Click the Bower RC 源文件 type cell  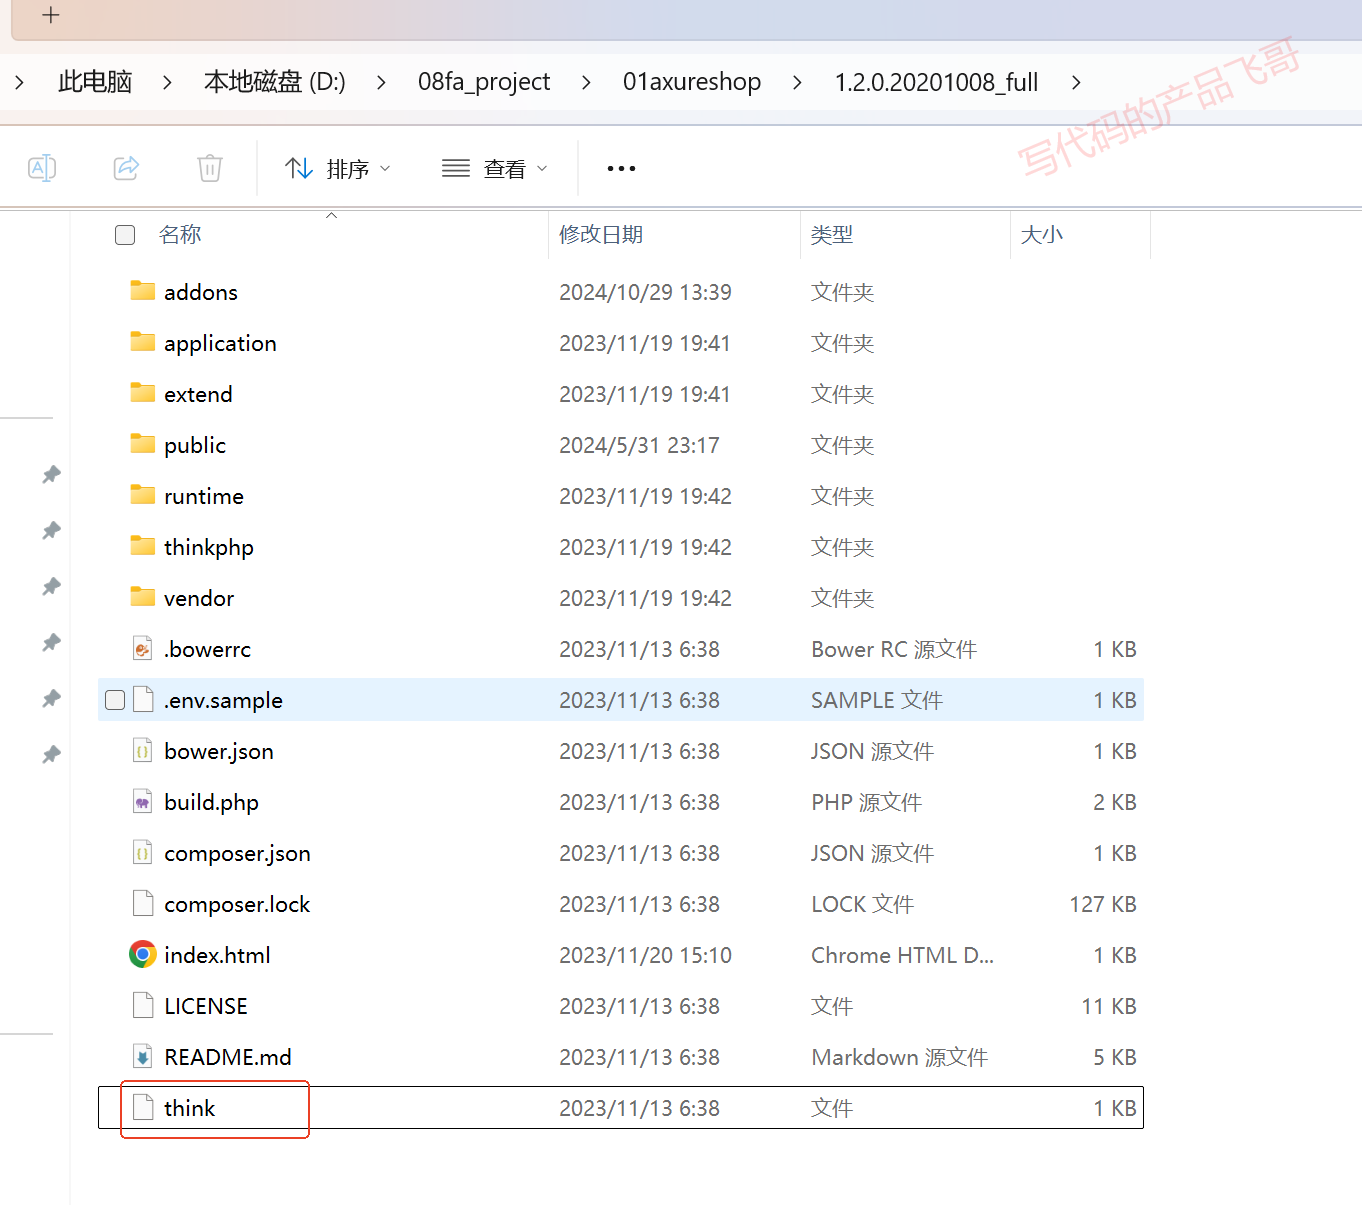point(894,649)
